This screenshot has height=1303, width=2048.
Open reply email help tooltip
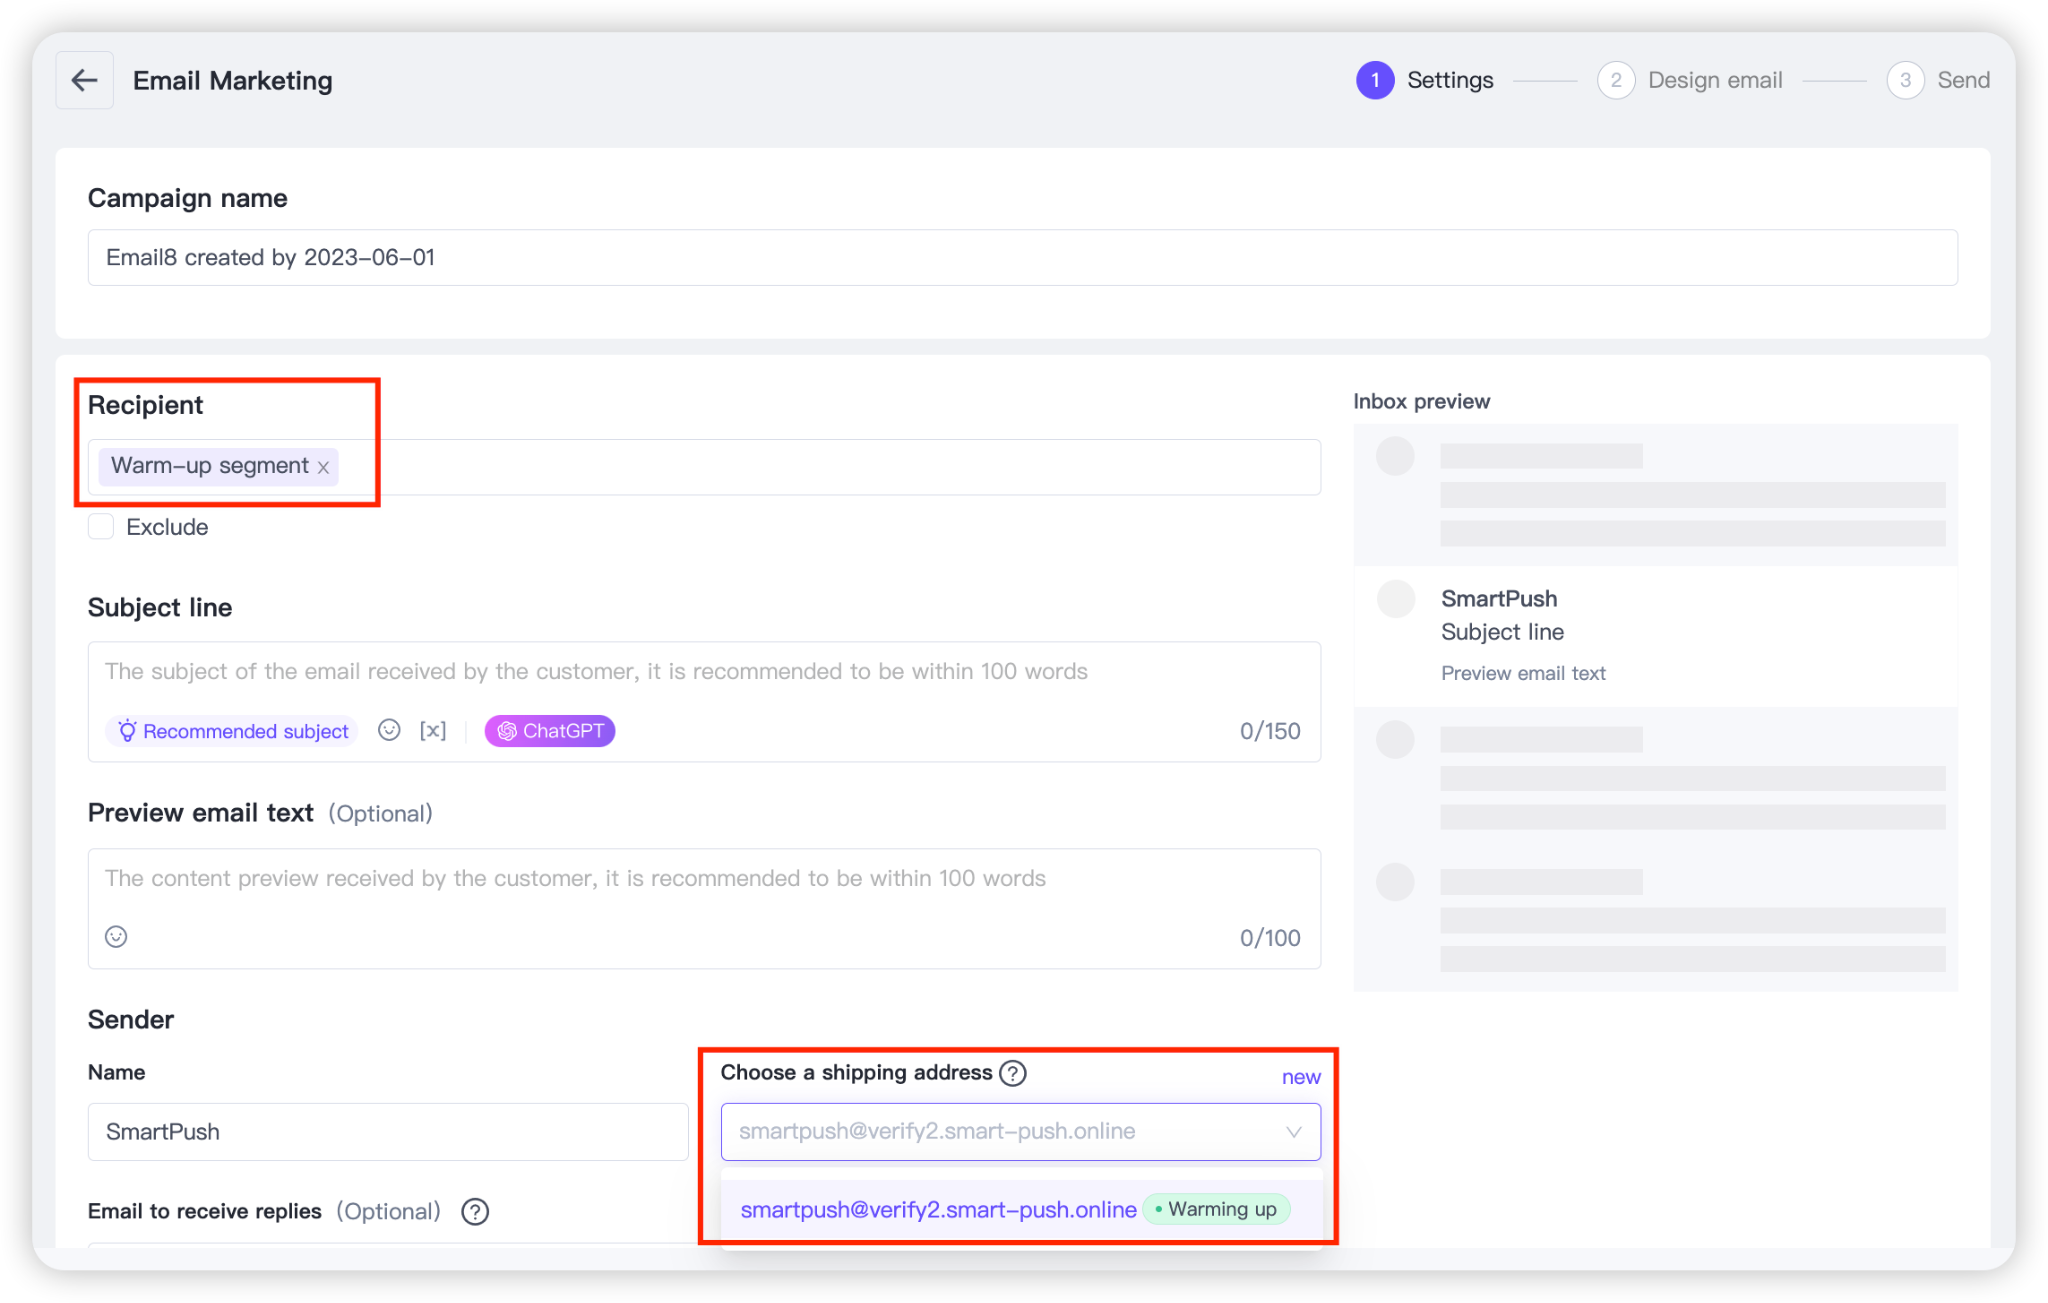[475, 1212]
